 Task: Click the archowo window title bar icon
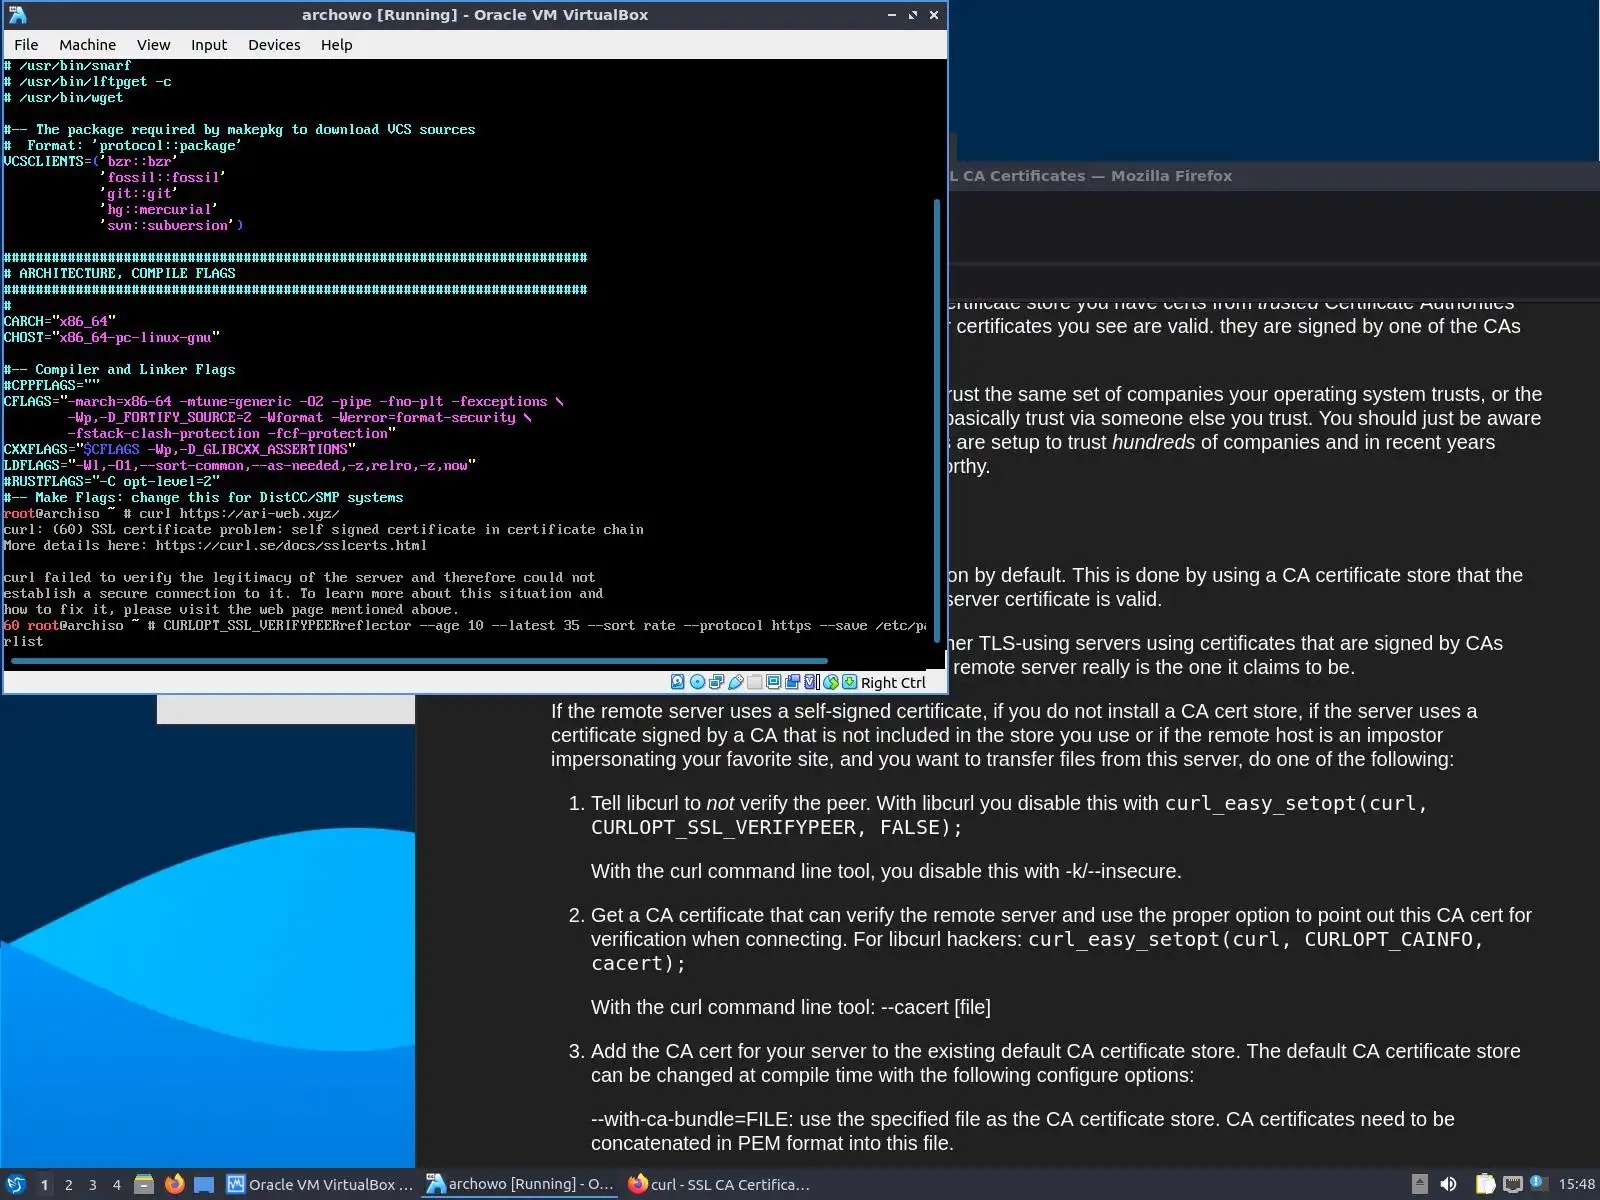click(x=17, y=15)
